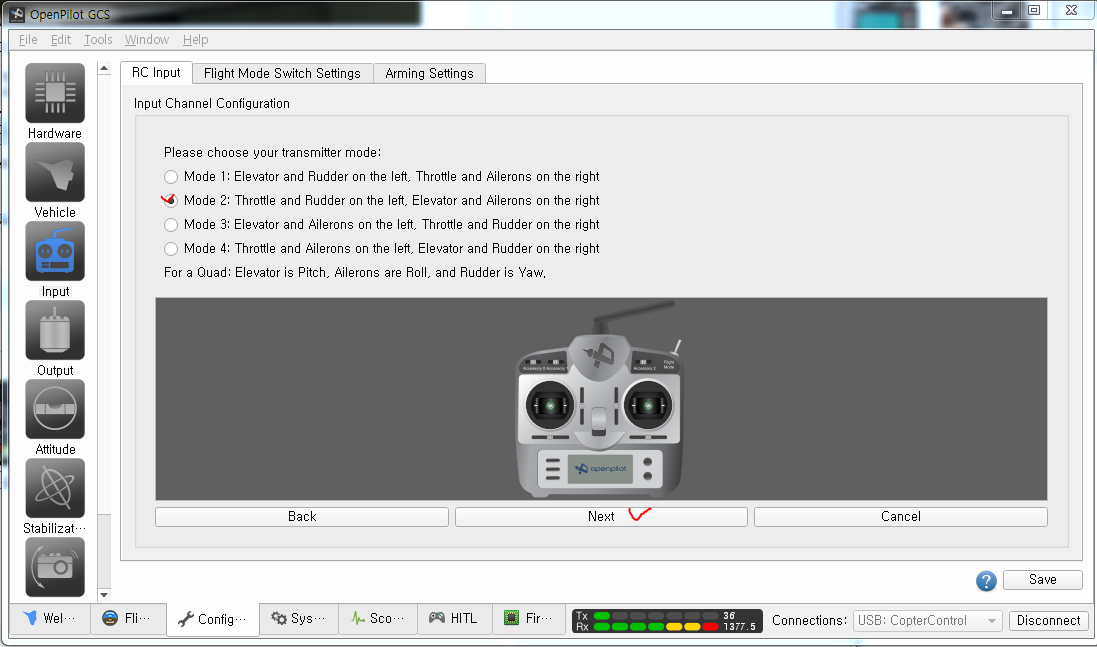Image resolution: width=1097 pixels, height=647 pixels.
Task: Switch to the RC Input tab
Action: point(156,73)
